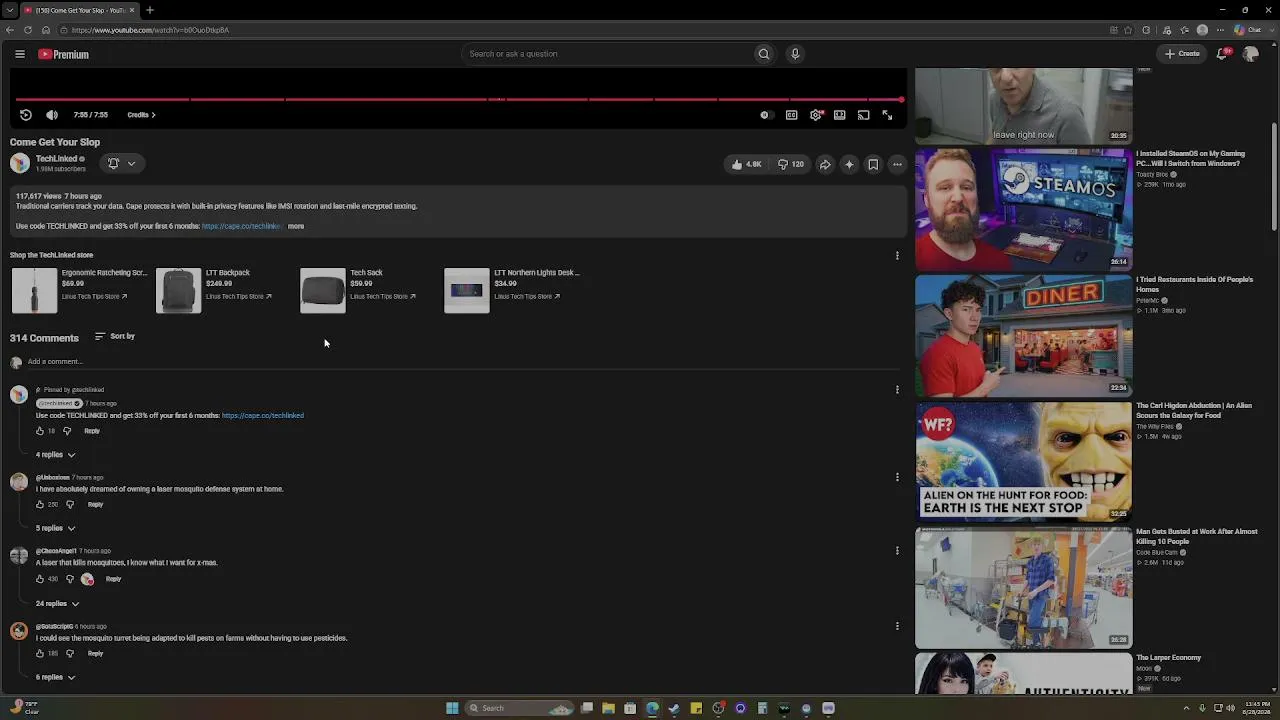Toggle closed captions on the player
This screenshot has height=720, width=1280.
(791, 115)
